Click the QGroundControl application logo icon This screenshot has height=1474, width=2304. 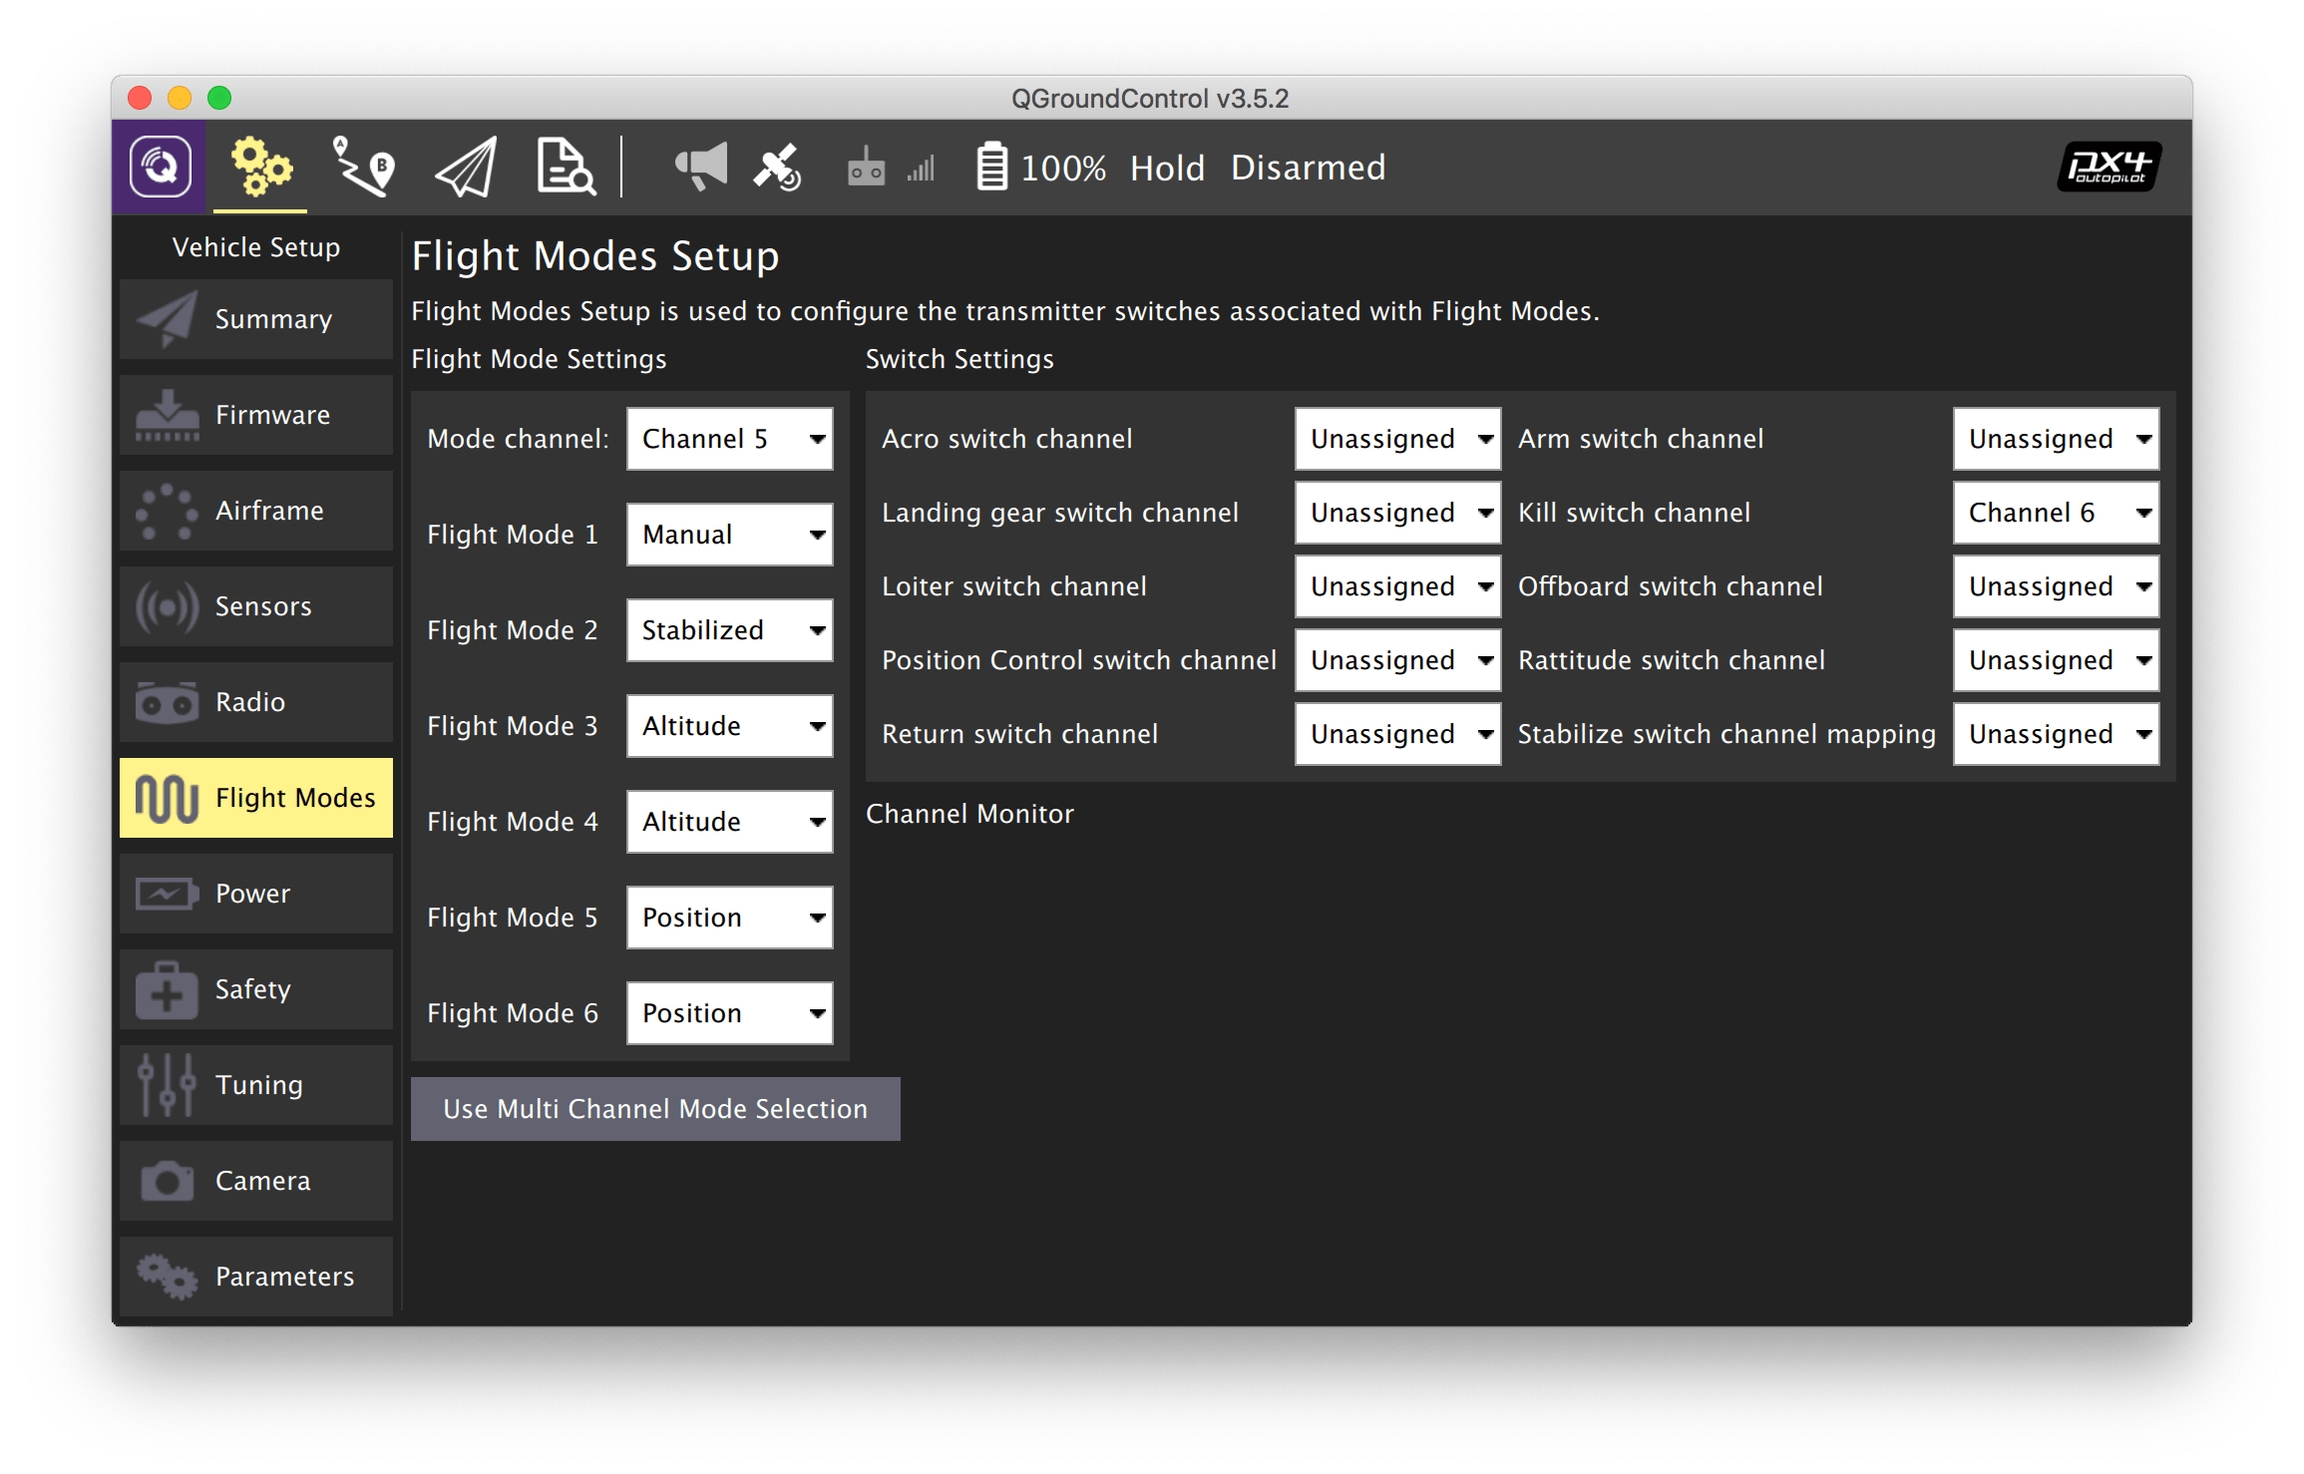coord(160,166)
